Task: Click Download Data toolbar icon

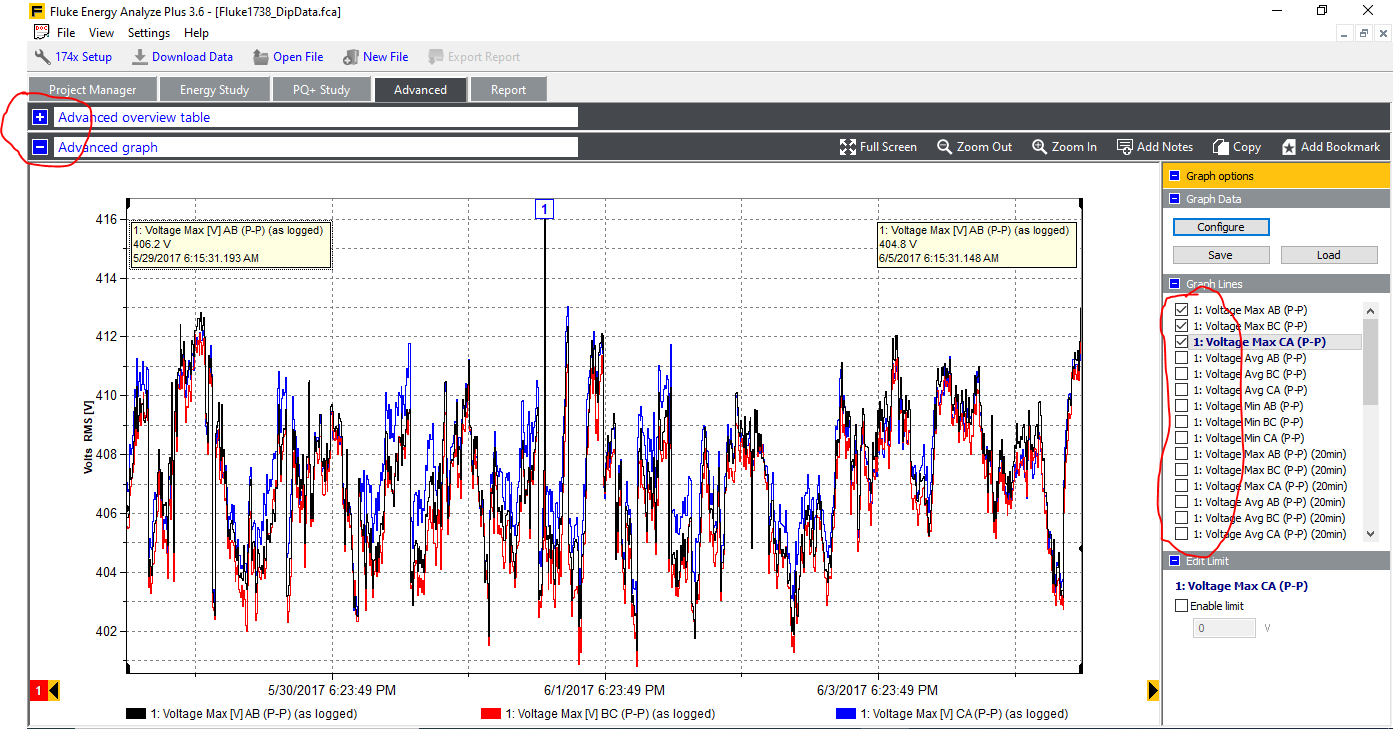Action: click(x=140, y=57)
